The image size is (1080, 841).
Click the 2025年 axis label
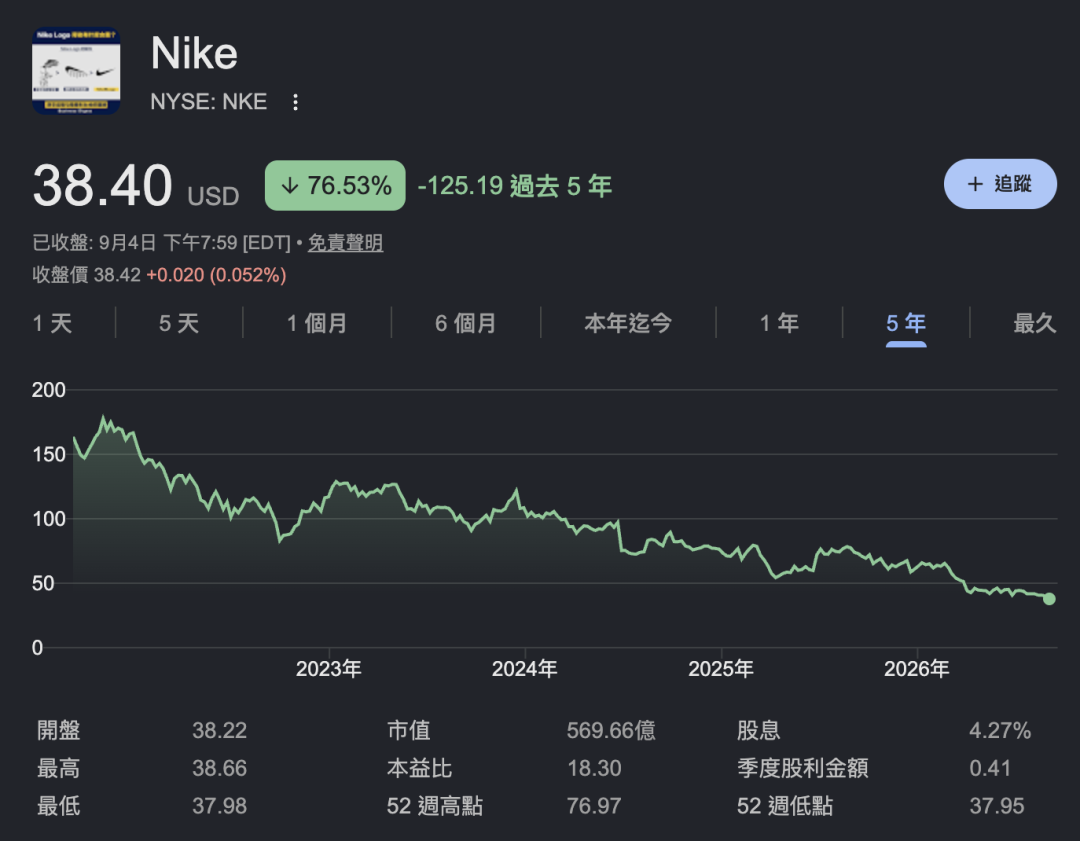coord(721,668)
